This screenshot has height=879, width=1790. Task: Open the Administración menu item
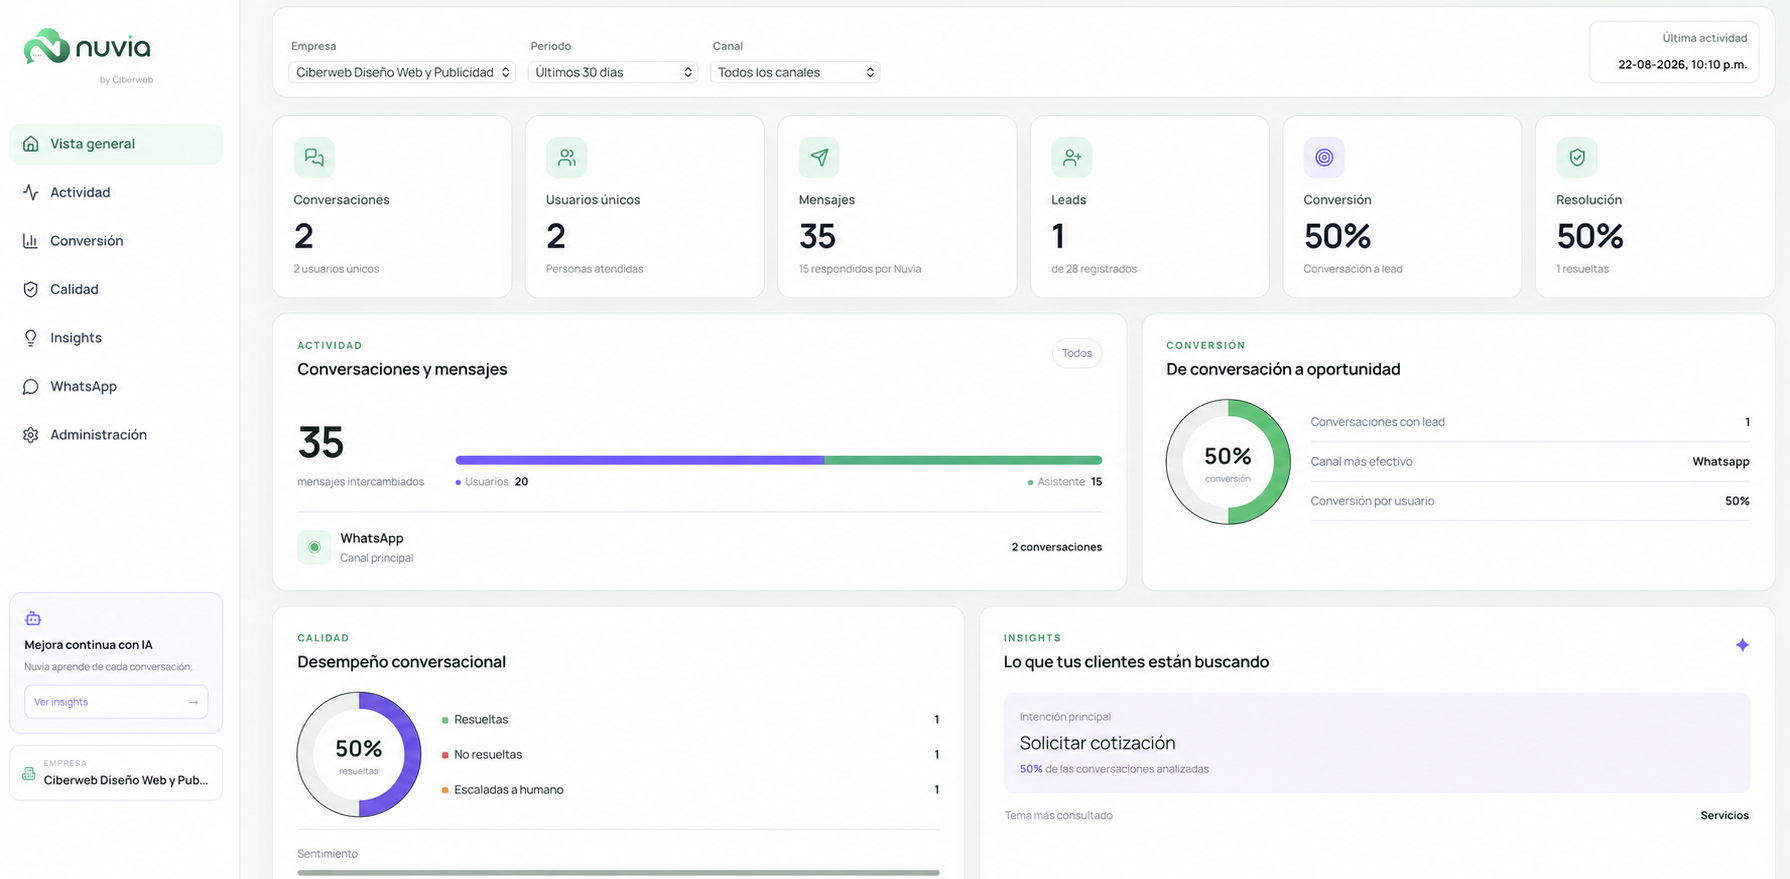click(x=116, y=435)
